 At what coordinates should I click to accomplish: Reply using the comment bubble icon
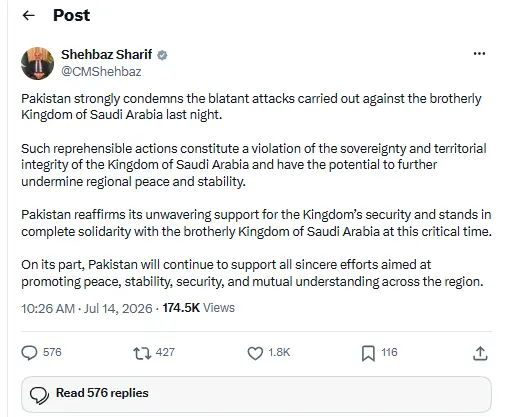point(29,353)
